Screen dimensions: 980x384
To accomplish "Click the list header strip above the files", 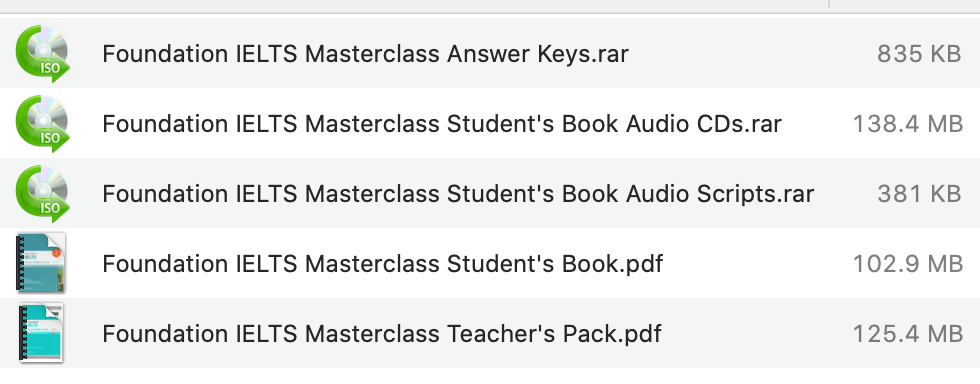I will (x=490, y=6).
